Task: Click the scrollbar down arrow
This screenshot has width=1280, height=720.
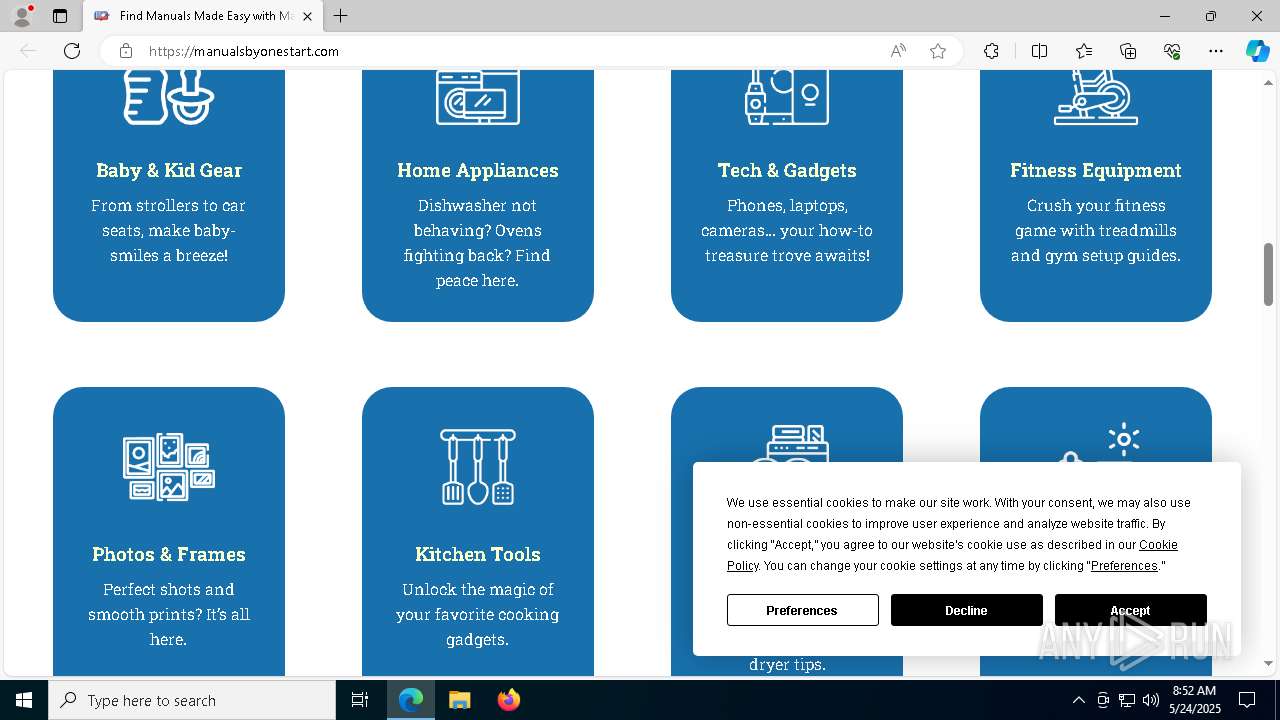Action: point(1269,663)
